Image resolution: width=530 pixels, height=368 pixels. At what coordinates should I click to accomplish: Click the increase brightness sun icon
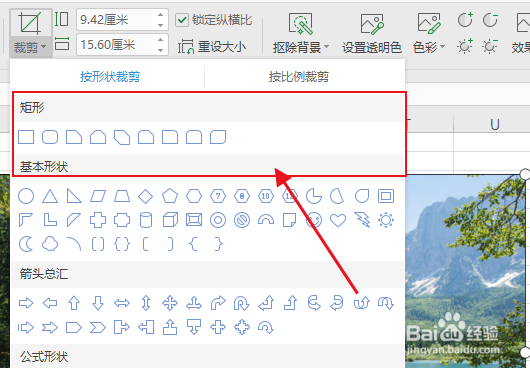pos(465,46)
